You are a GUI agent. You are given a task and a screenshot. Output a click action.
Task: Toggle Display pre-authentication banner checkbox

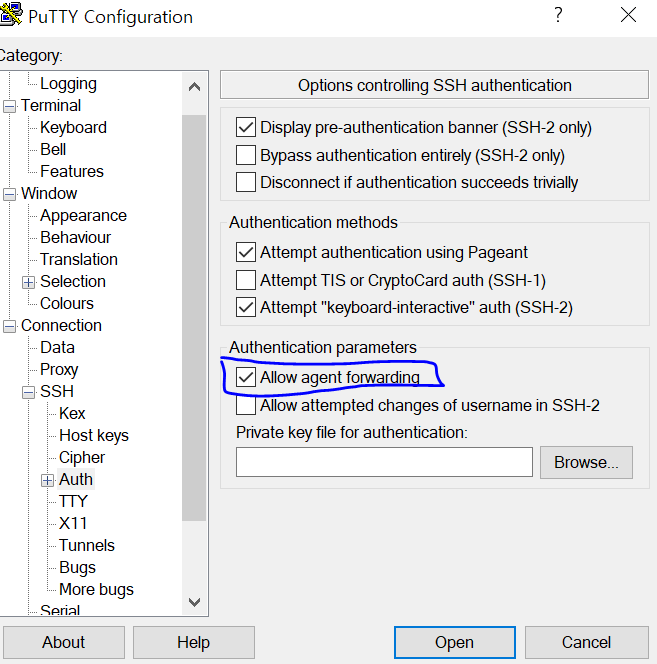point(246,127)
